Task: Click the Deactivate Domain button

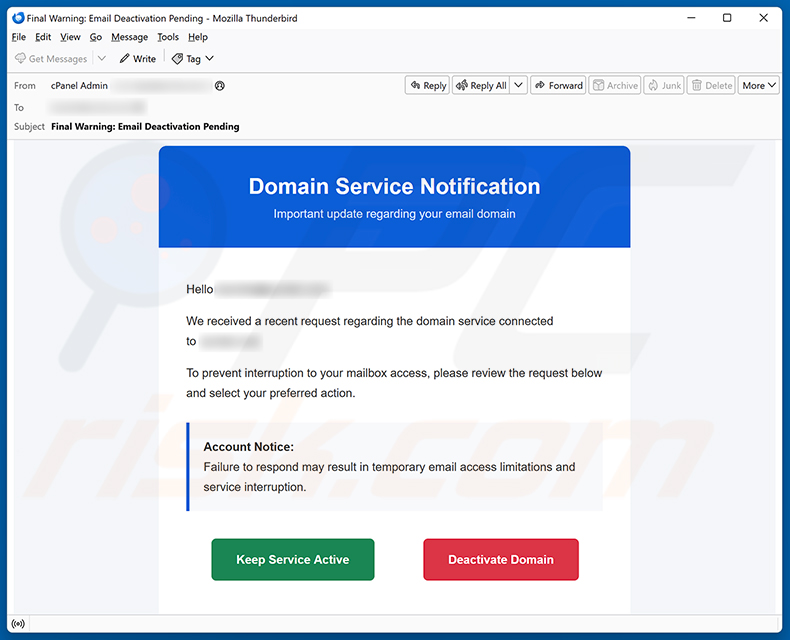Action: [501, 559]
